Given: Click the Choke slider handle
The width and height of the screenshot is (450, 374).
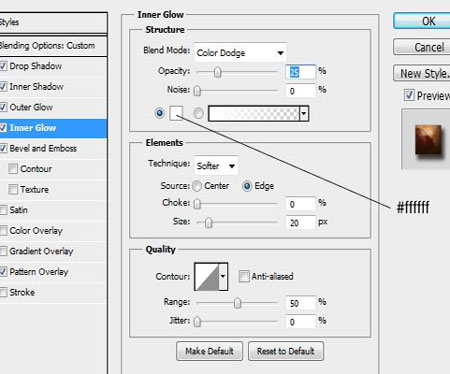Looking at the screenshot, I should pyautogui.click(x=197, y=204).
